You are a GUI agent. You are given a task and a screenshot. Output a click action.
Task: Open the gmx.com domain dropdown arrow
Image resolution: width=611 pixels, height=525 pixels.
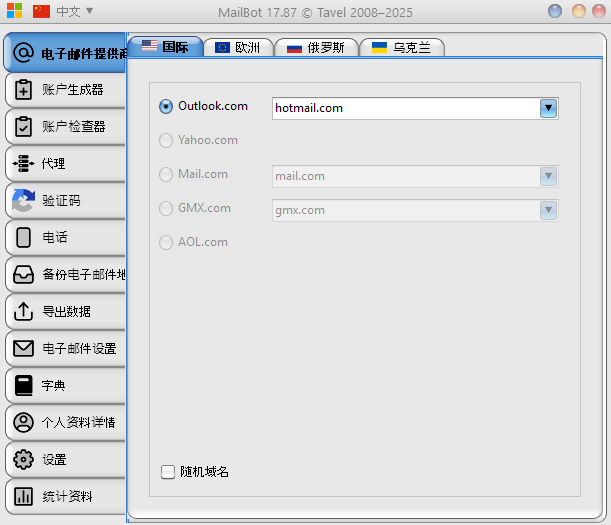click(548, 210)
